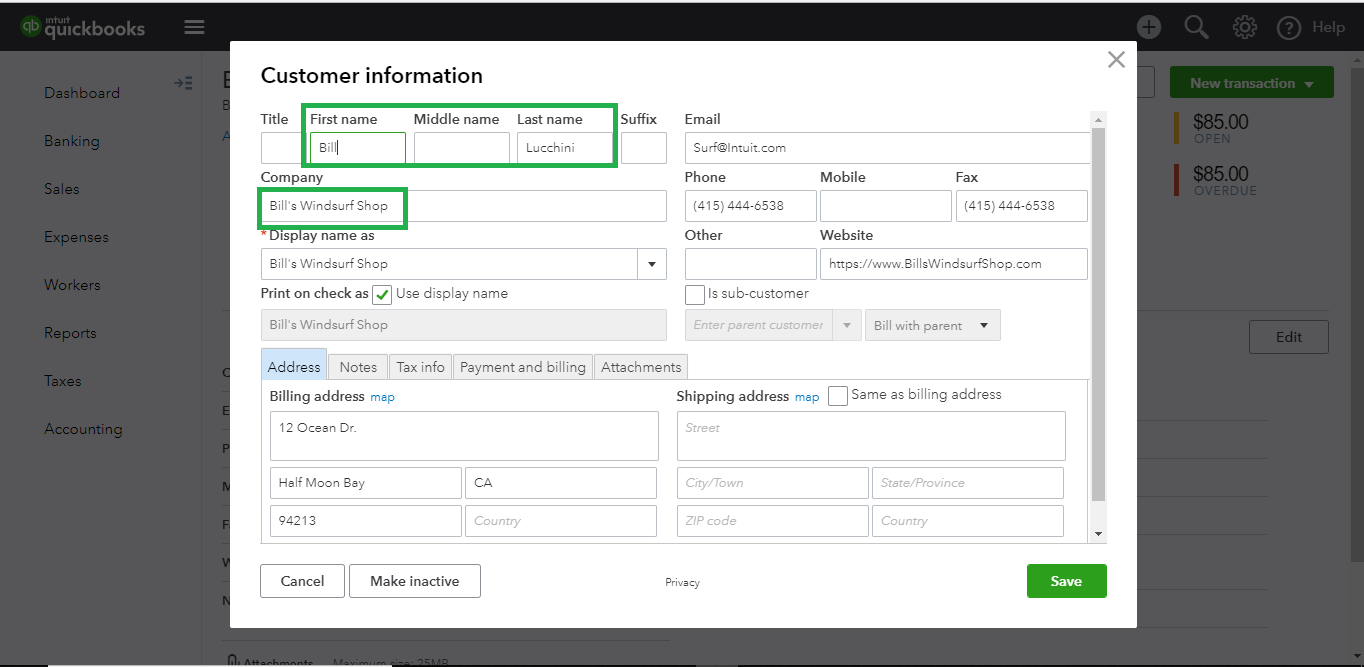
Task: Close the Customer information dialog
Action: 1116,60
